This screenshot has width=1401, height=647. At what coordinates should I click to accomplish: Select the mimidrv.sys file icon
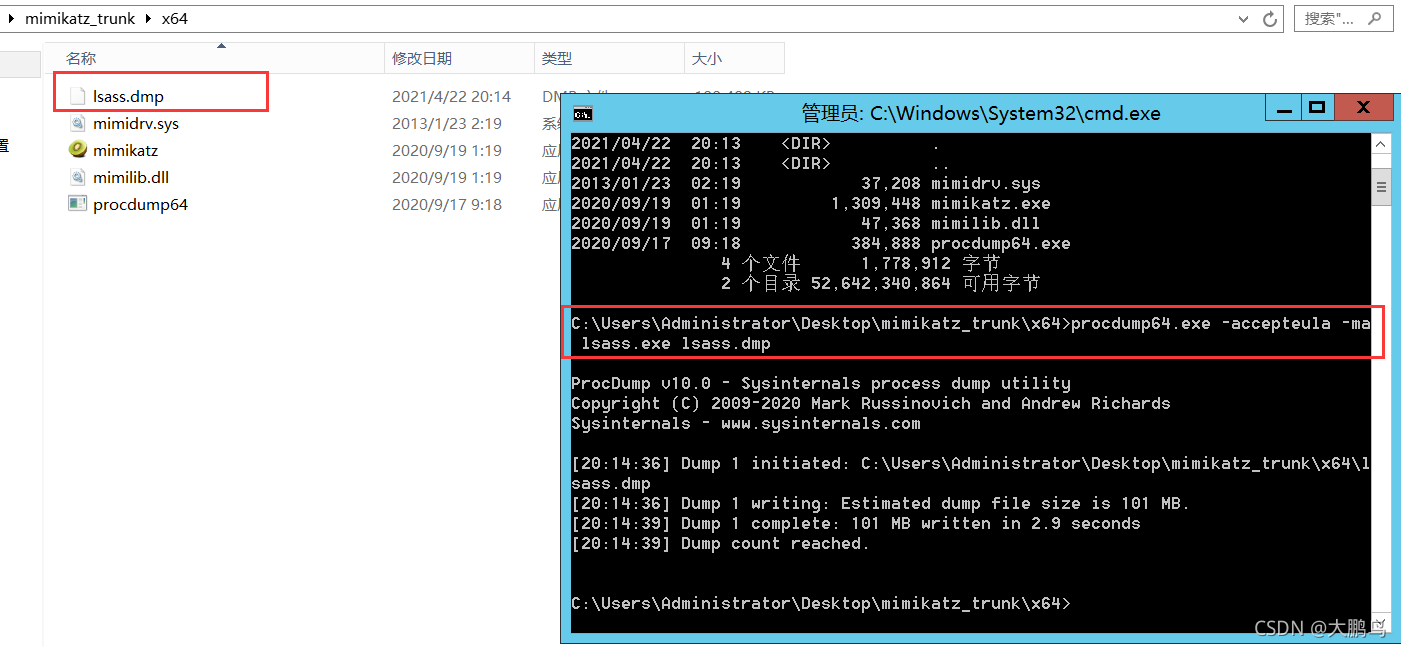point(77,124)
